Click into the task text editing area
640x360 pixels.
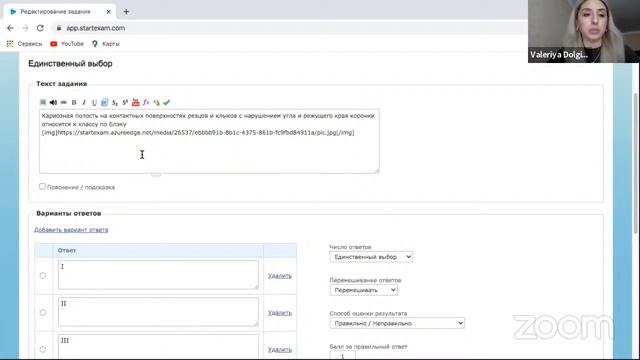coord(209,141)
